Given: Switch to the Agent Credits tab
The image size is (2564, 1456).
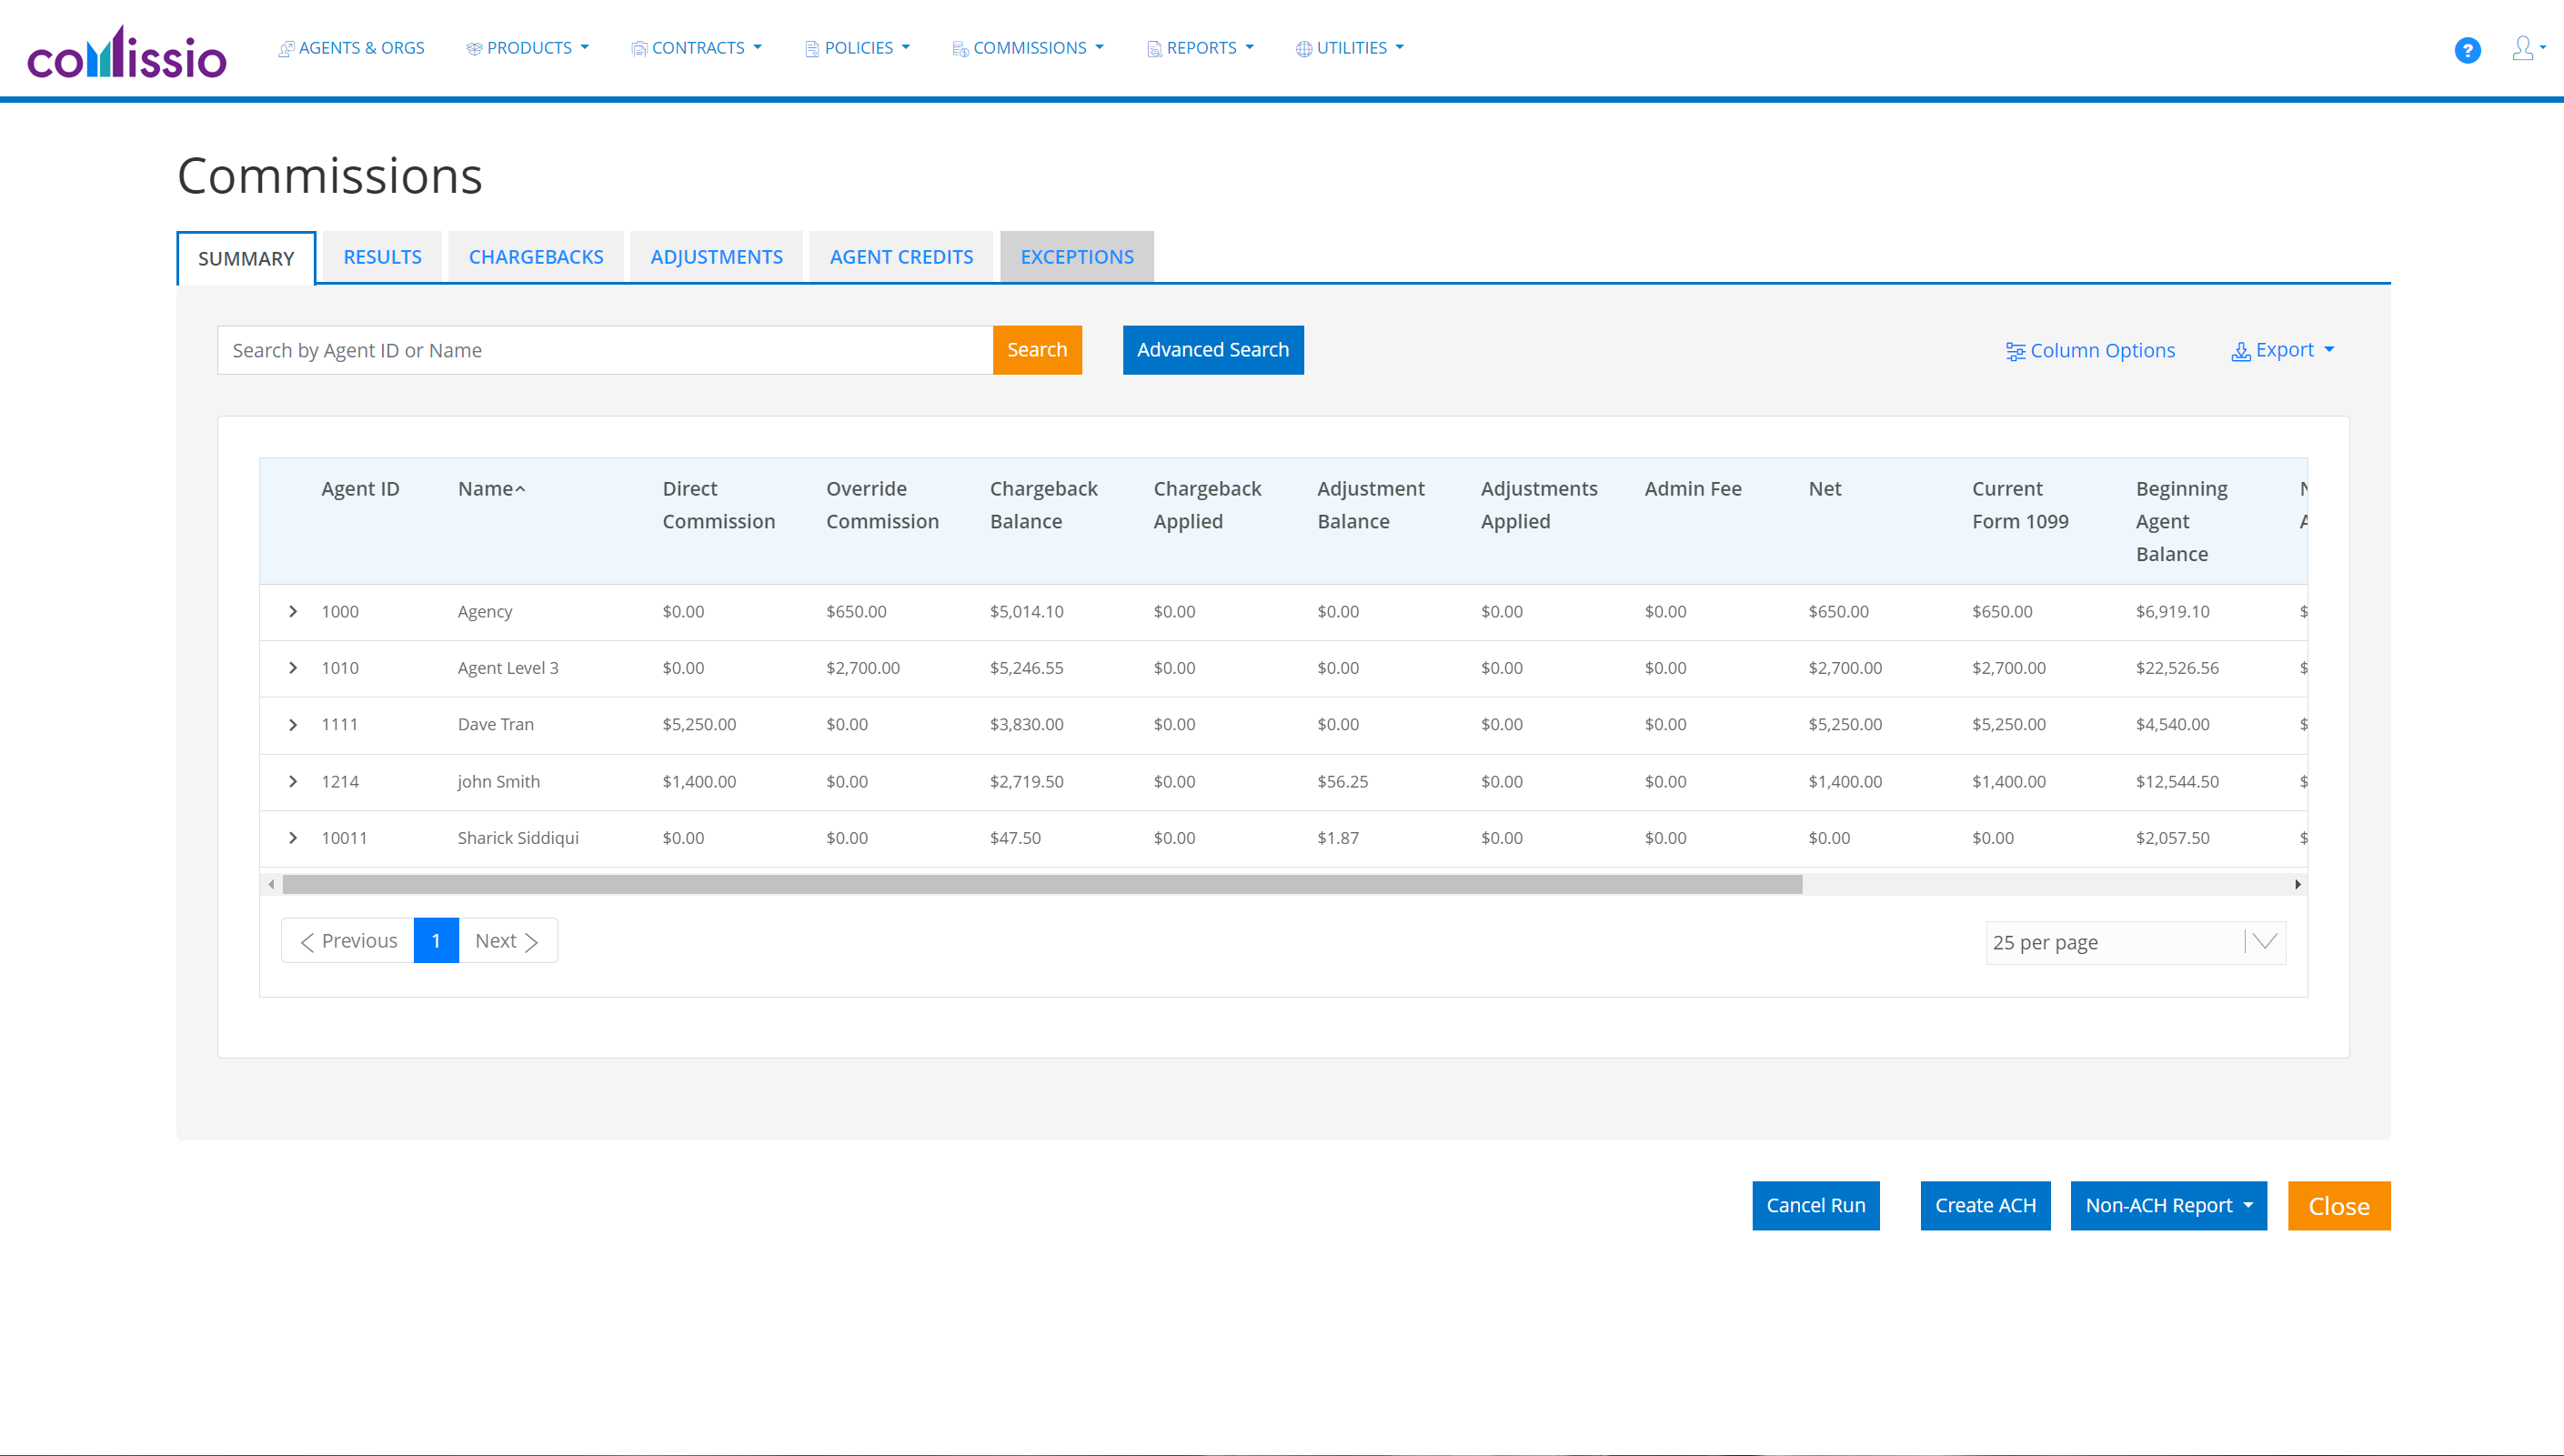Looking at the screenshot, I should click(901, 257).
